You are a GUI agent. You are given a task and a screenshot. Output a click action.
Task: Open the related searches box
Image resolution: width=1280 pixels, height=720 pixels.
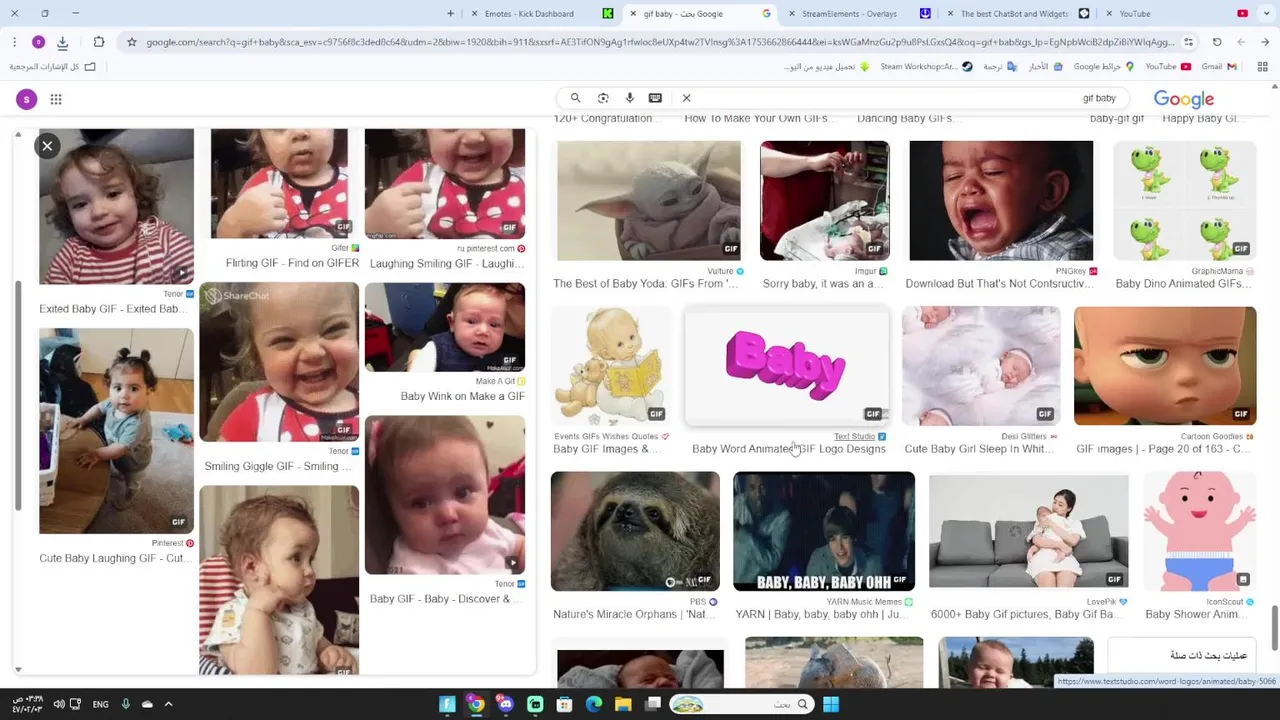pyautogui.click(x=1182, y=656)
